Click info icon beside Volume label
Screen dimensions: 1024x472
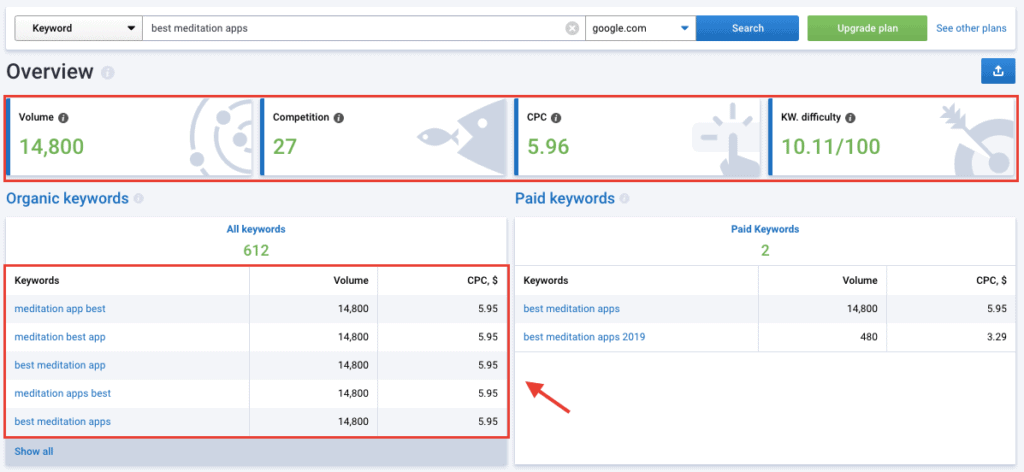click(63, 118)
